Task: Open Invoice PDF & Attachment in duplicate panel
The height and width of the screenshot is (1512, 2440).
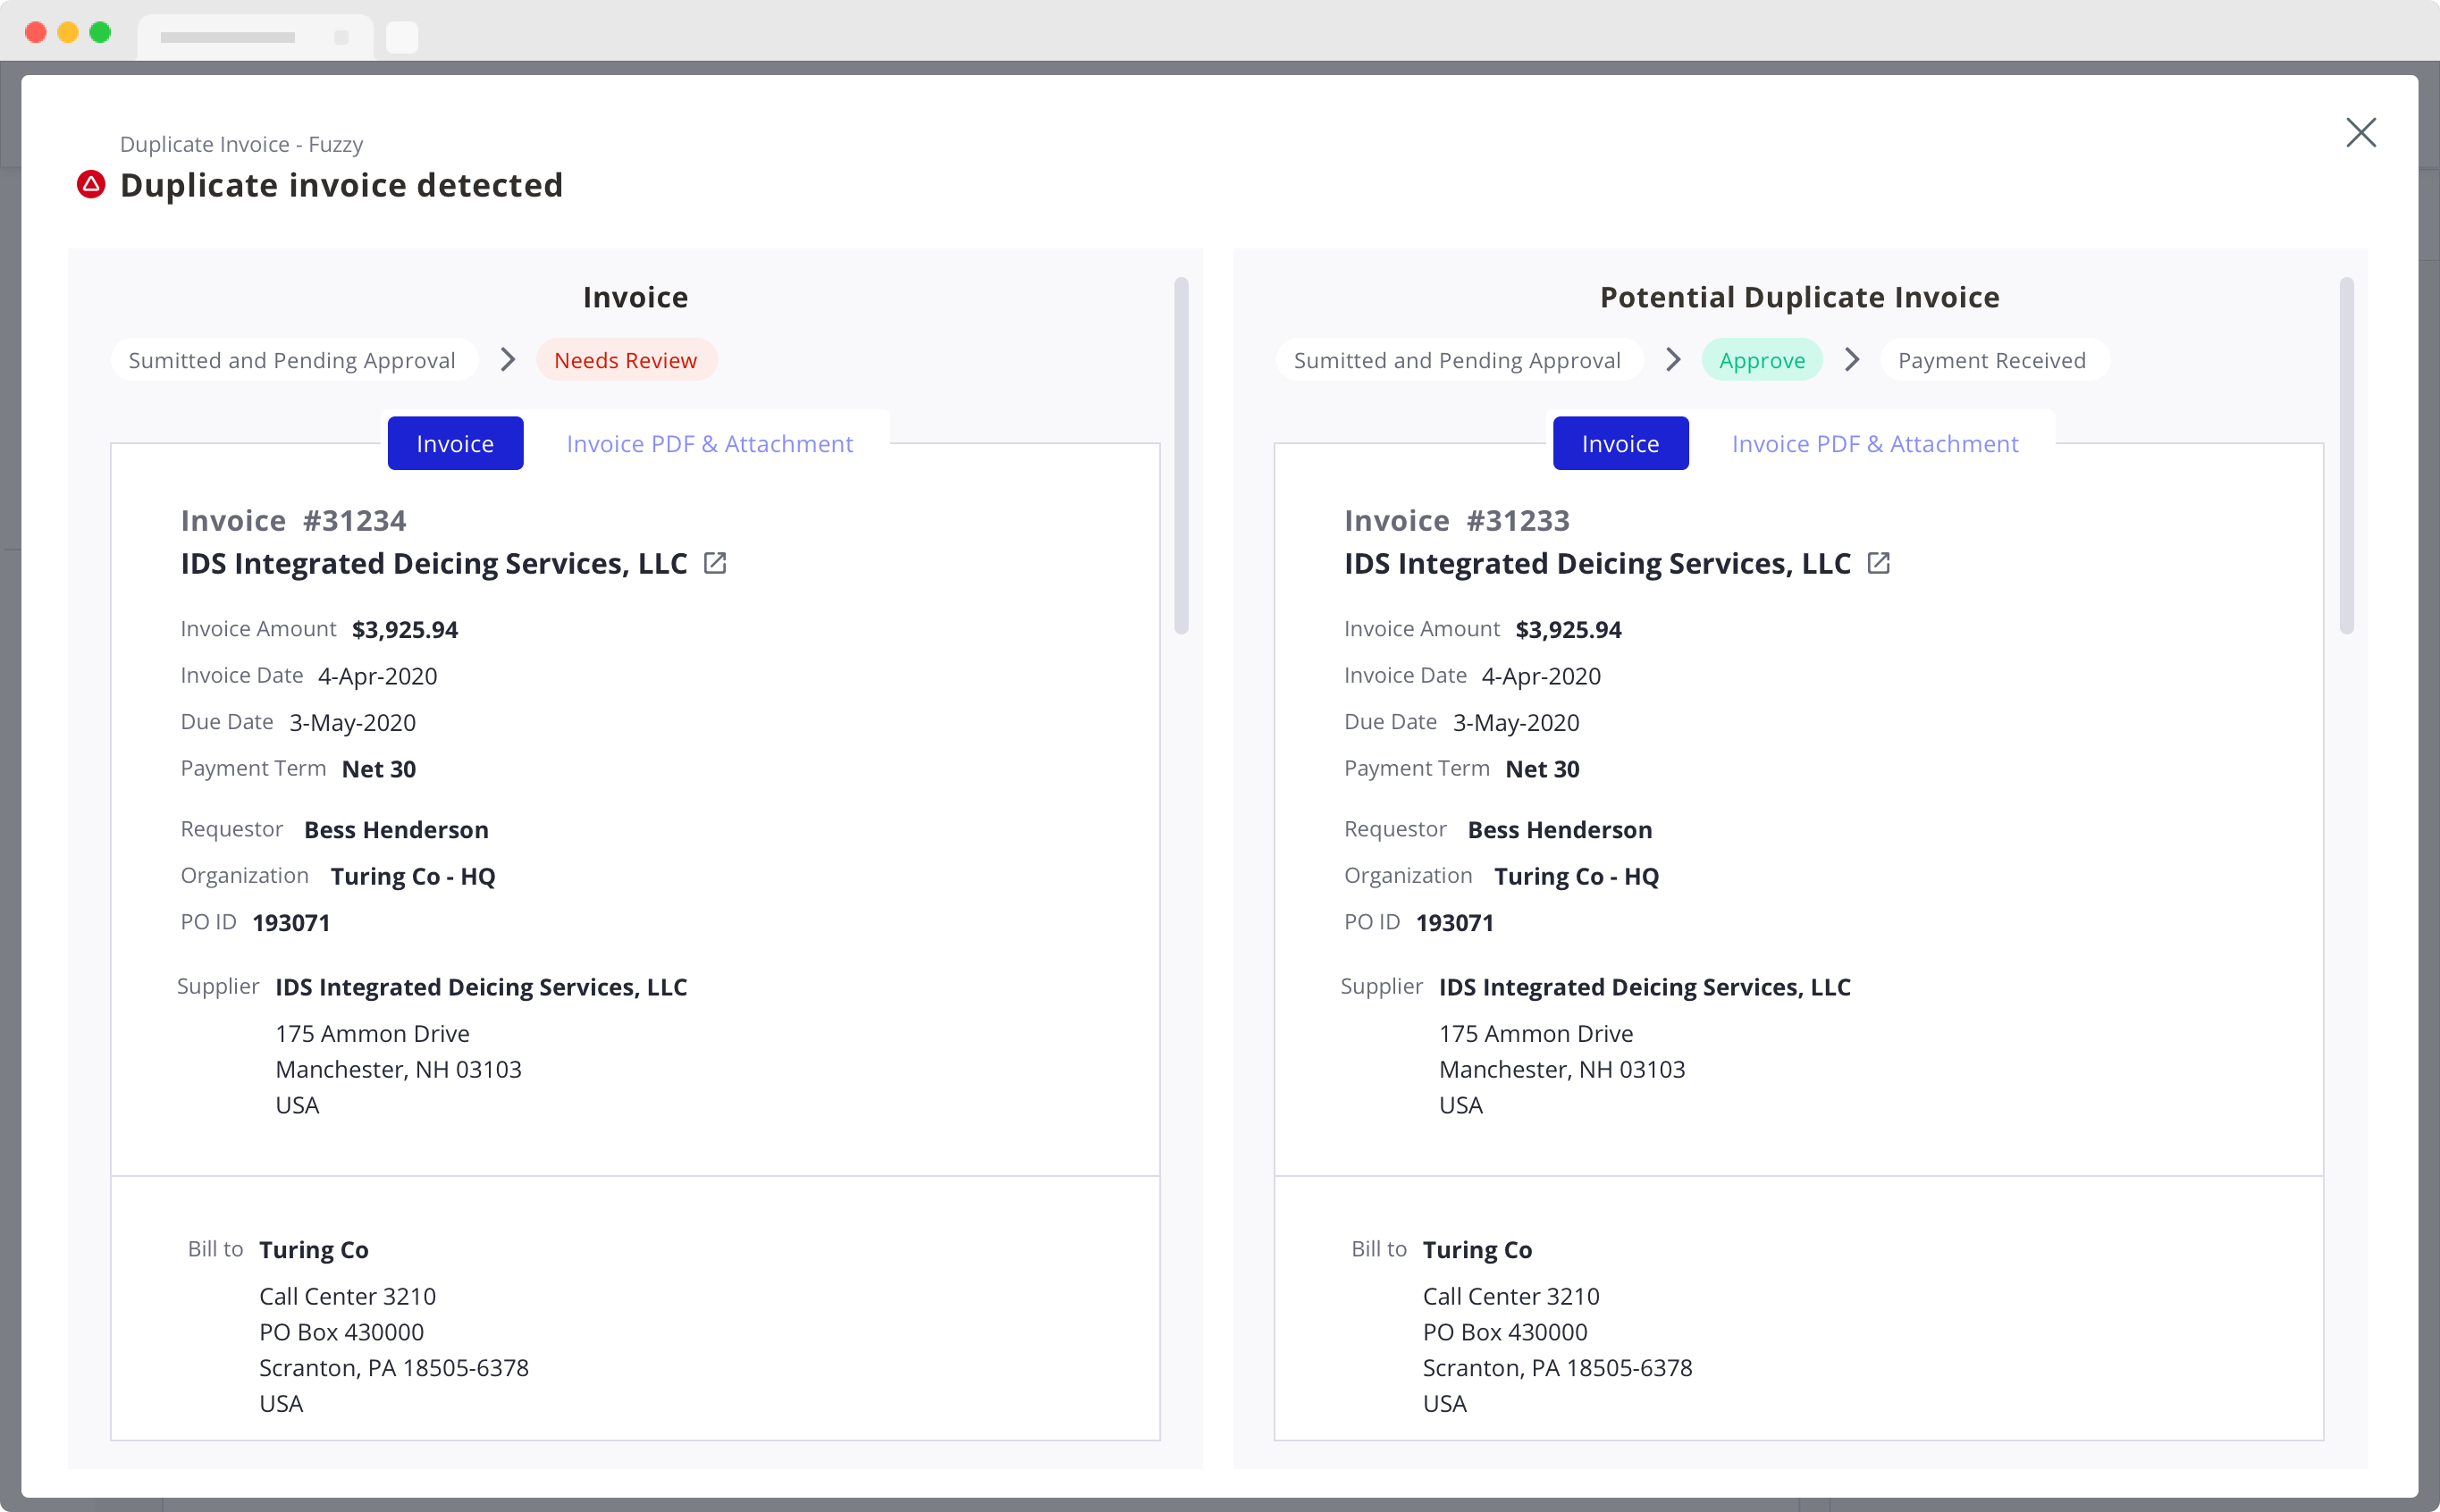Action: (x=1875, y=443)
